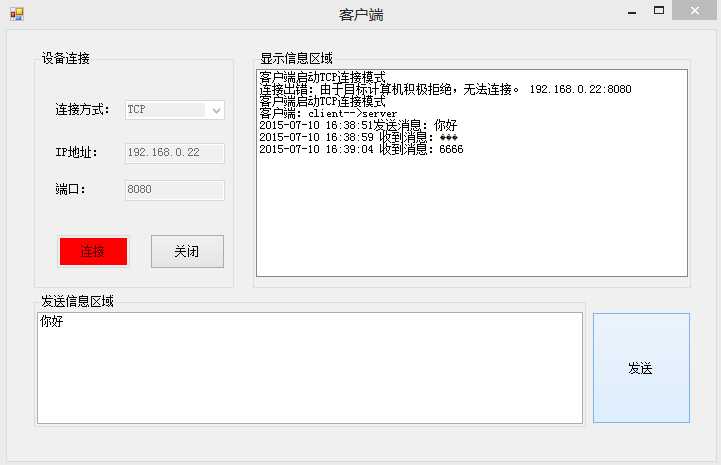The height and width of the screenshot is (465, 721).
Task: Click the 设备连接 group title
Action: click(x=65, y=58)
